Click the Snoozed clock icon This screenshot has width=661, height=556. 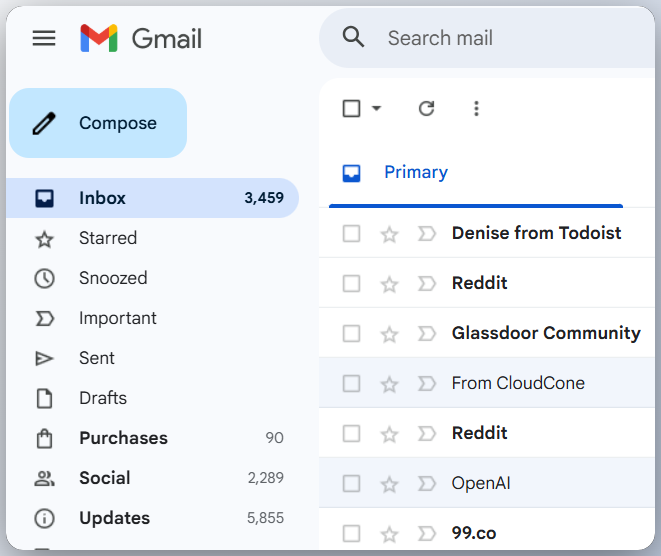click(x=44, y=279)
